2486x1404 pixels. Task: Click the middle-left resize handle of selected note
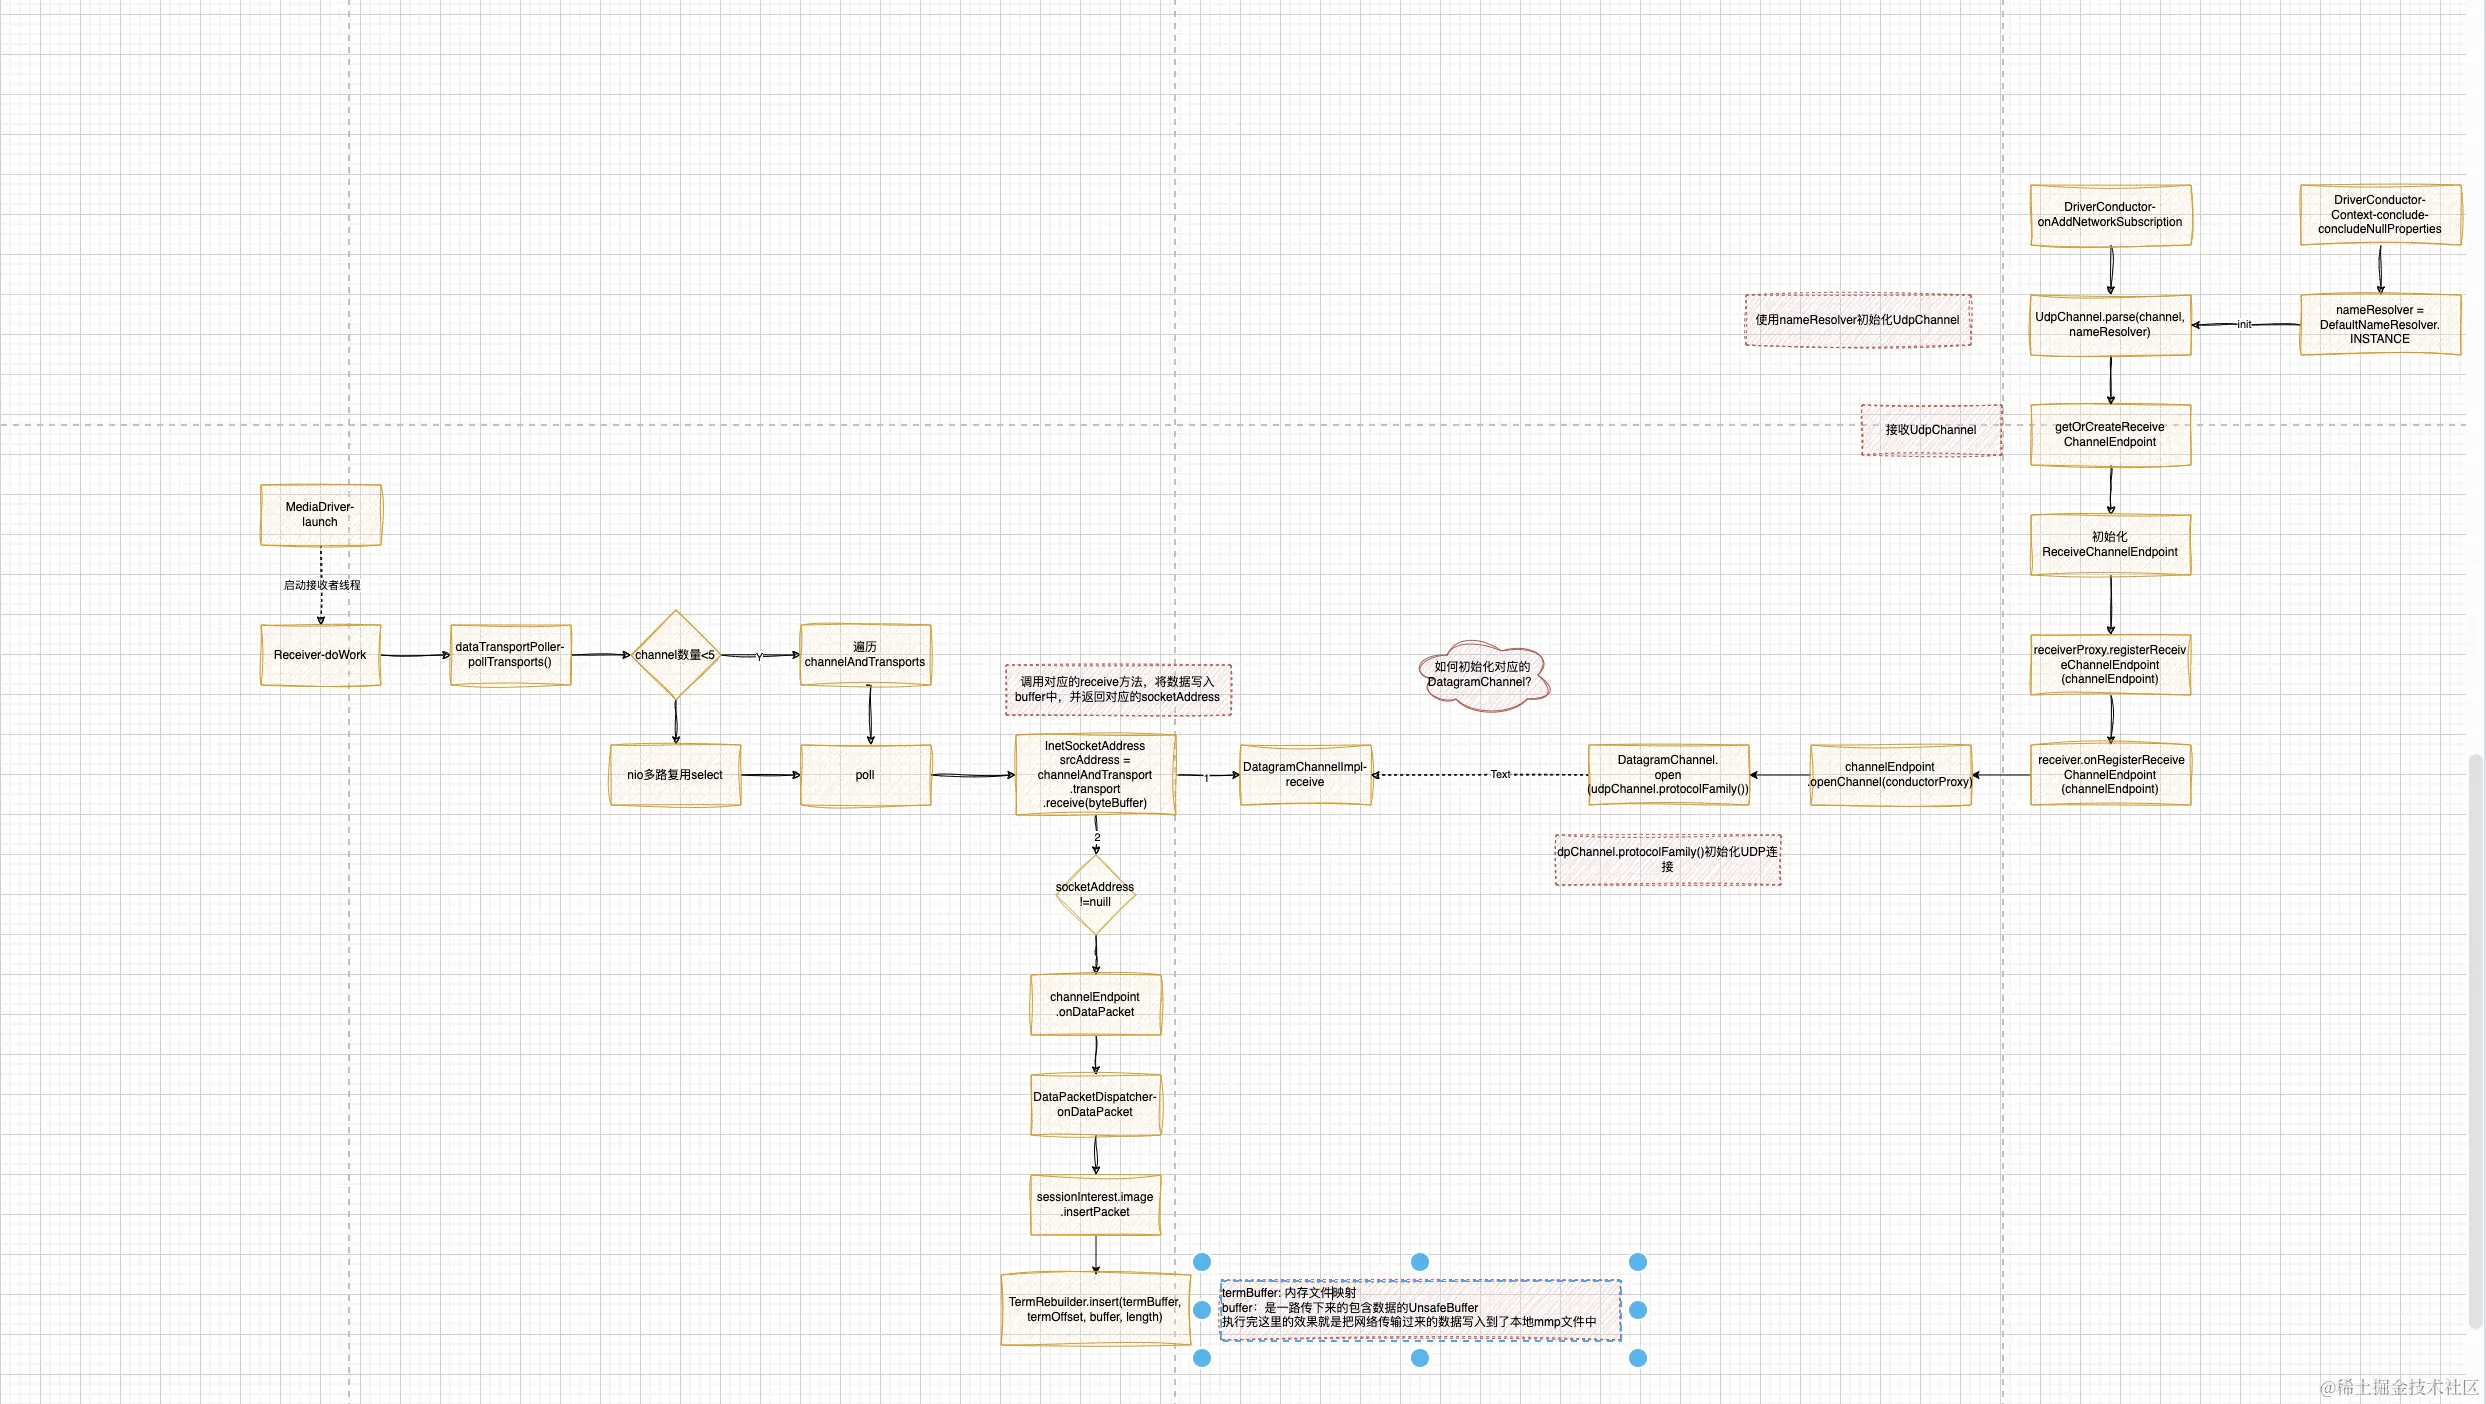point(1202,1310)
